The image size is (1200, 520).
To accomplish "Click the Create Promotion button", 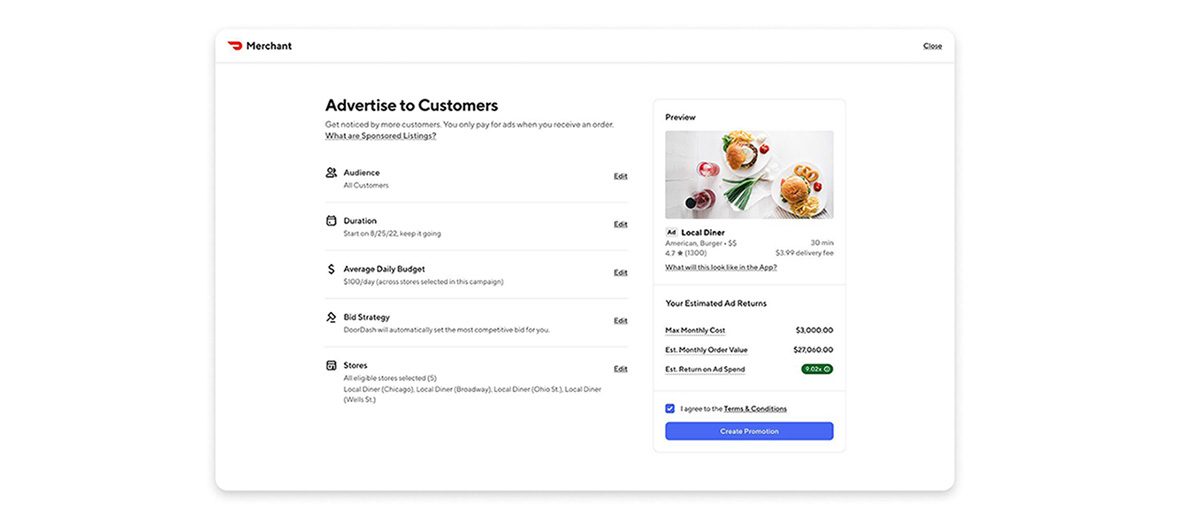I will [x=749, y=431].
